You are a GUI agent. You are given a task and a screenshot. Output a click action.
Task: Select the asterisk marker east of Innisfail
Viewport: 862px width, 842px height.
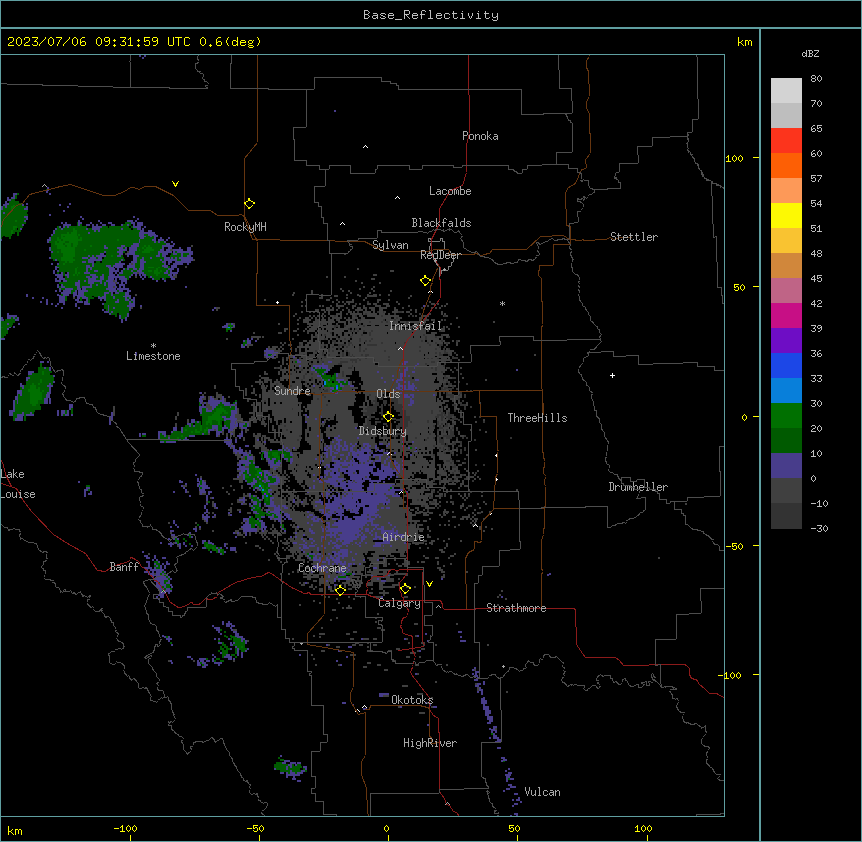pos(502,303)
